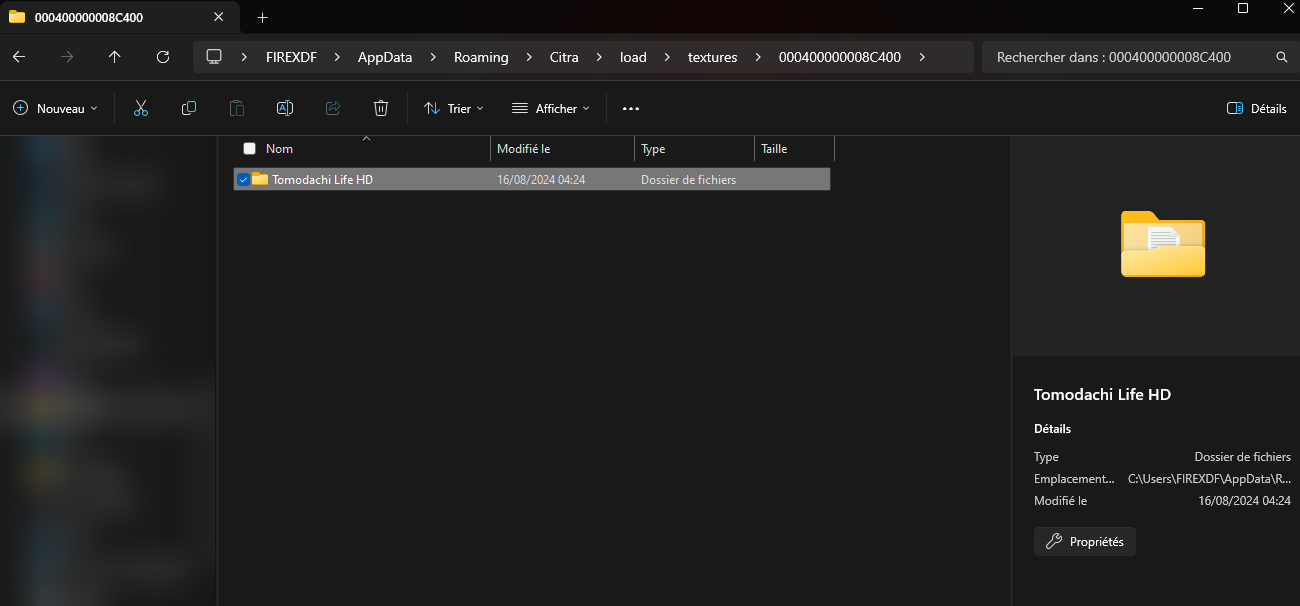Click the search magnifier icon

[1282, 57]
